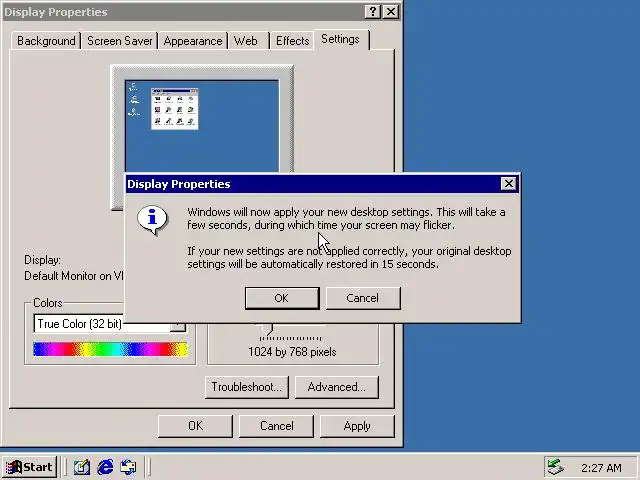Open the Start menu

pos(29,467)
